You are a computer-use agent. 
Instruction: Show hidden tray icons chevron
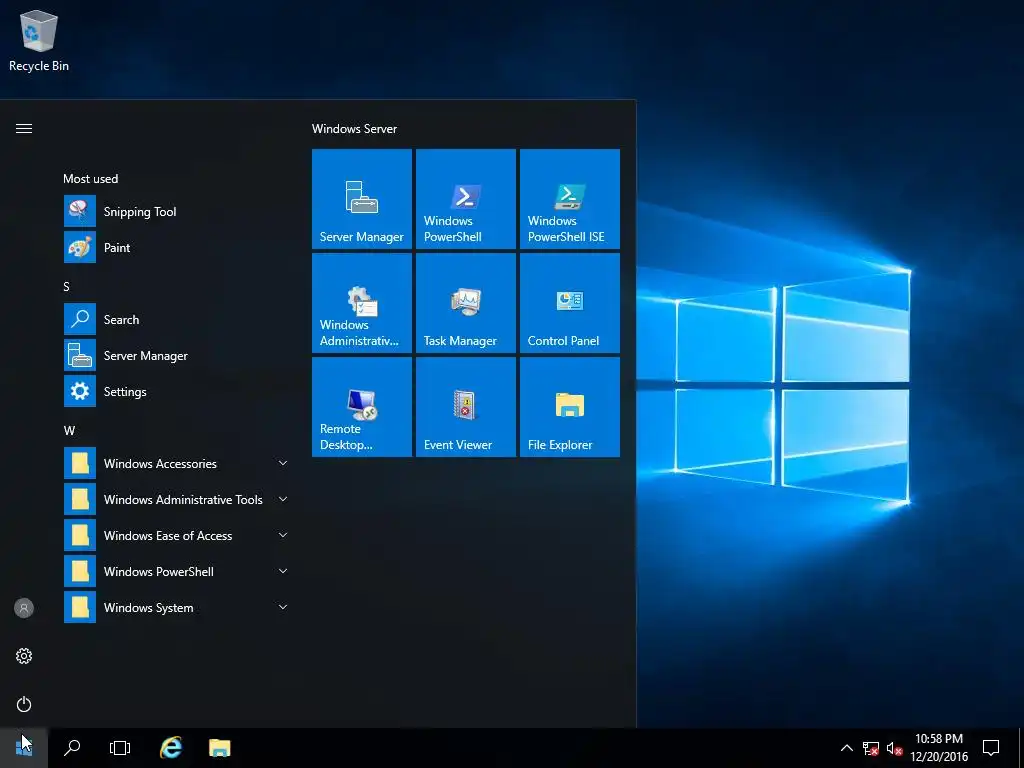846,748
